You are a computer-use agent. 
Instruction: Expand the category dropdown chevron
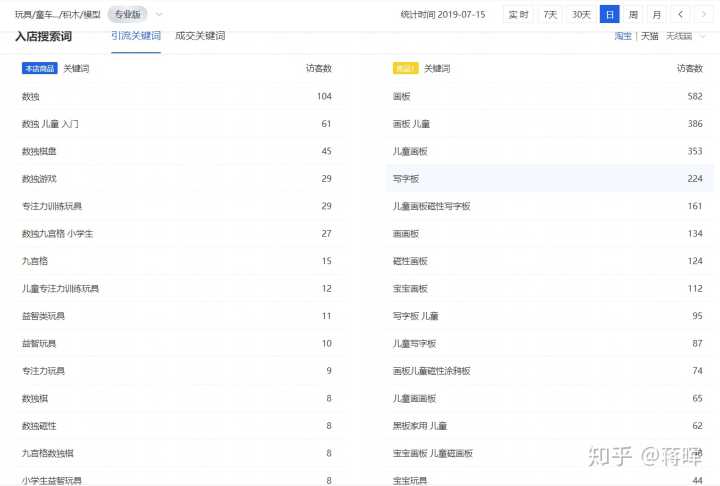click(x=159, y=14)
